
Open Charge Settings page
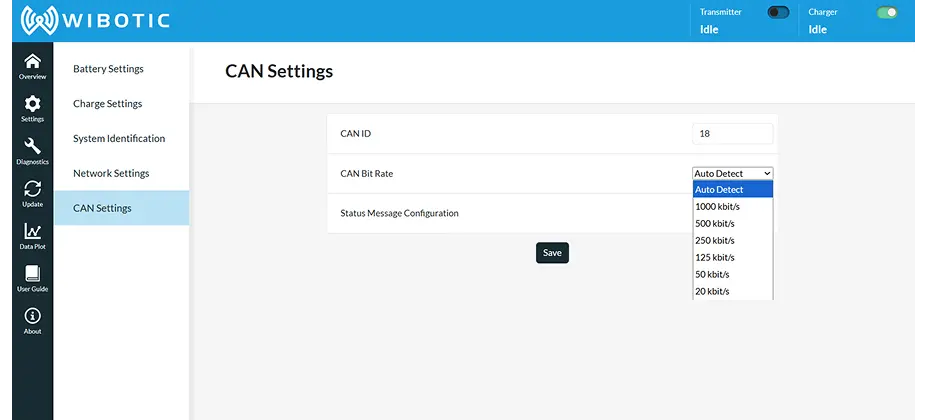click(107, 104)
